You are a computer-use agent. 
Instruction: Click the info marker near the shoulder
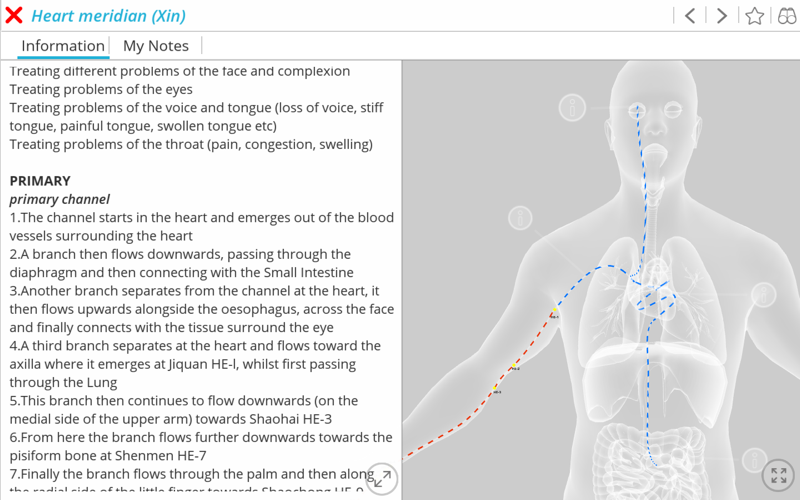coord(520,218)
